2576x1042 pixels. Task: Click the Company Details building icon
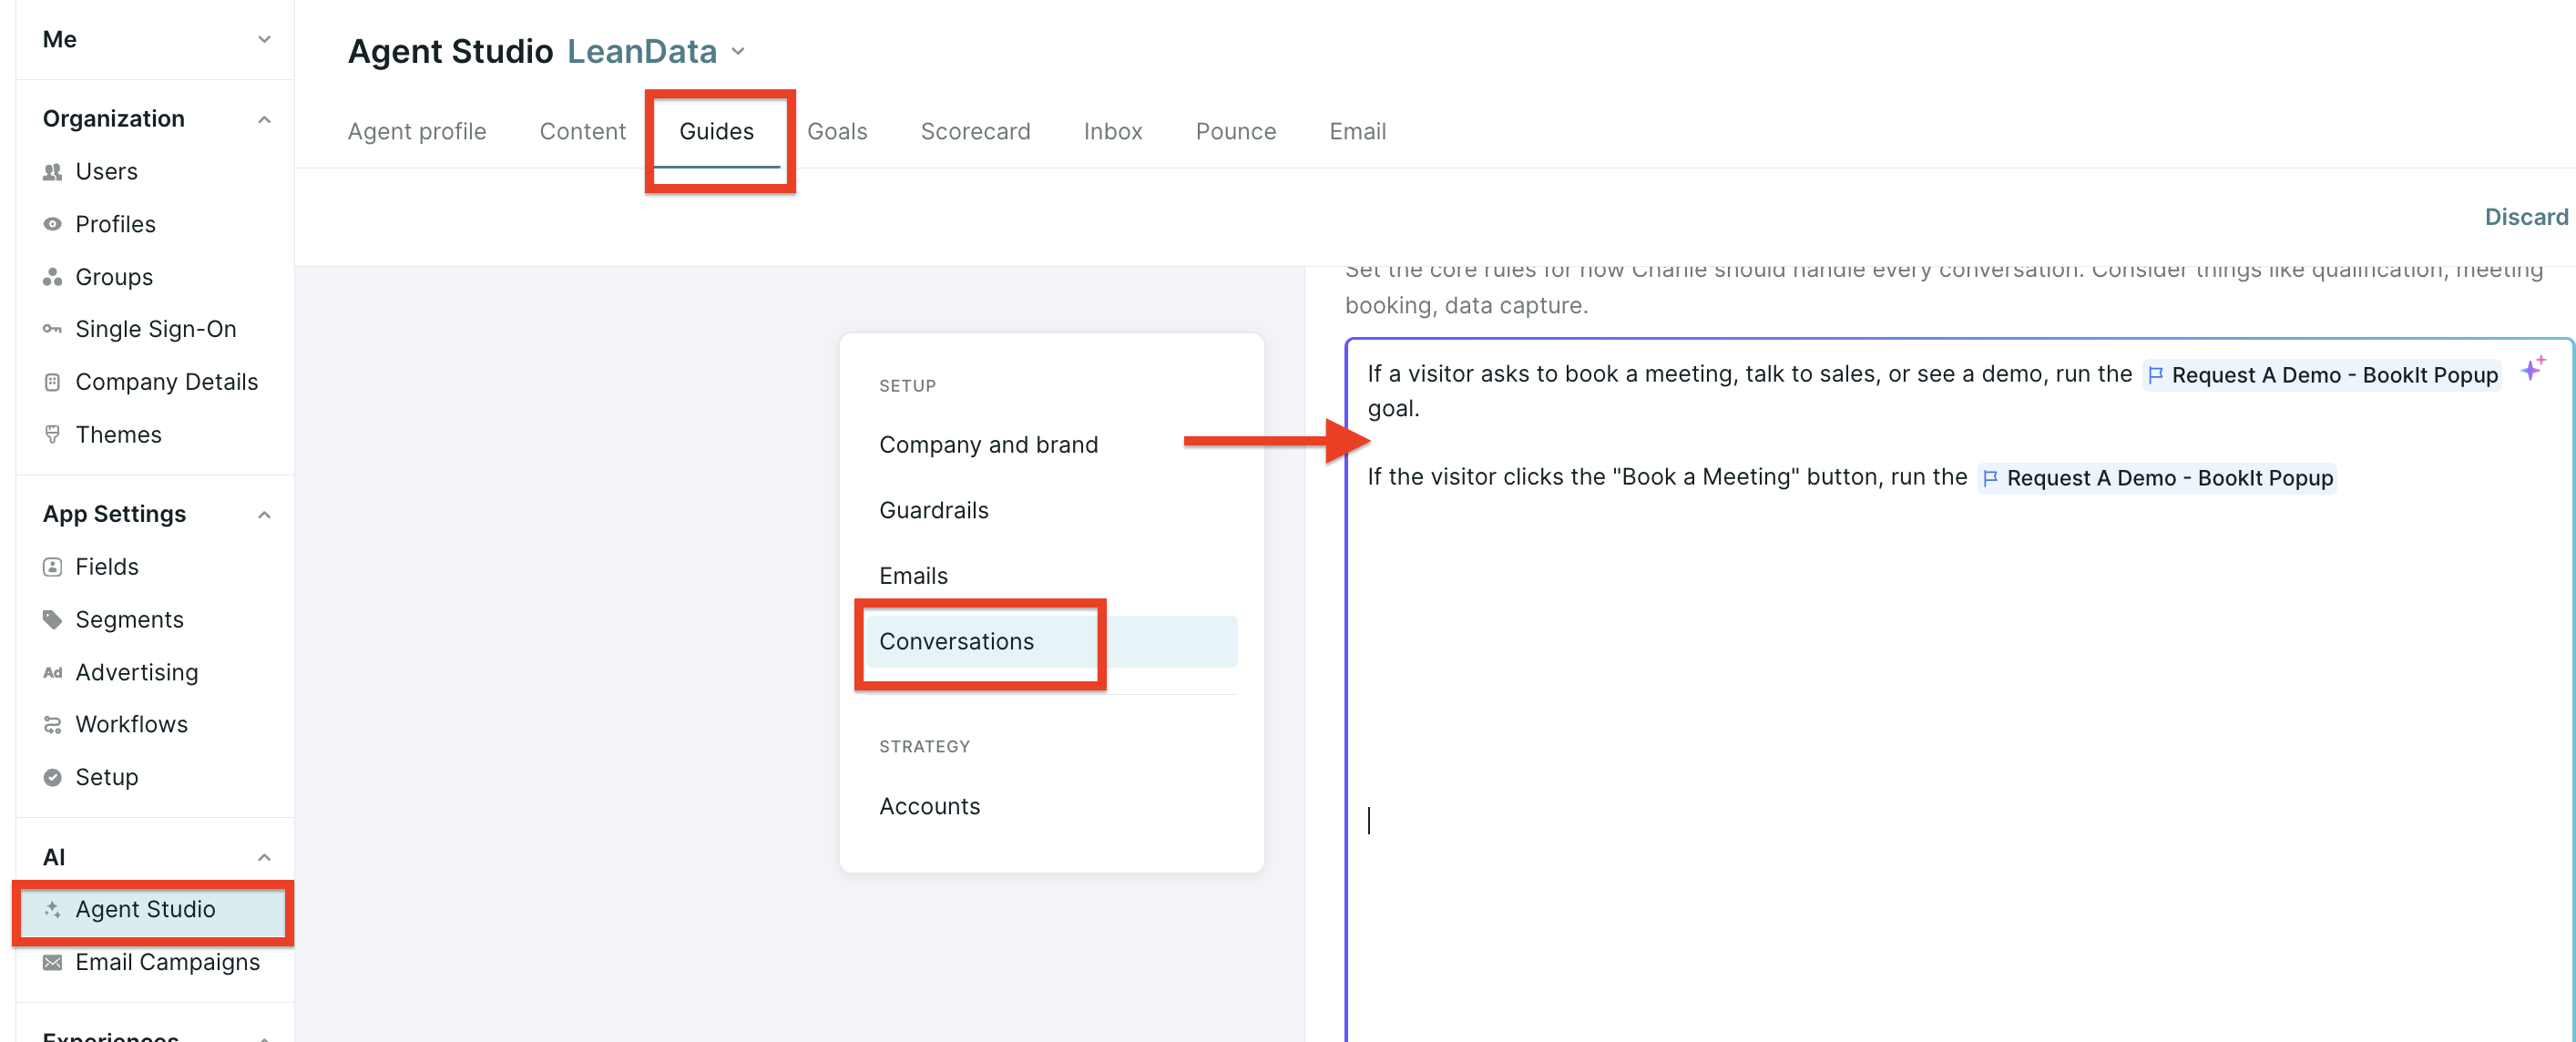click(x=52, y=382)
